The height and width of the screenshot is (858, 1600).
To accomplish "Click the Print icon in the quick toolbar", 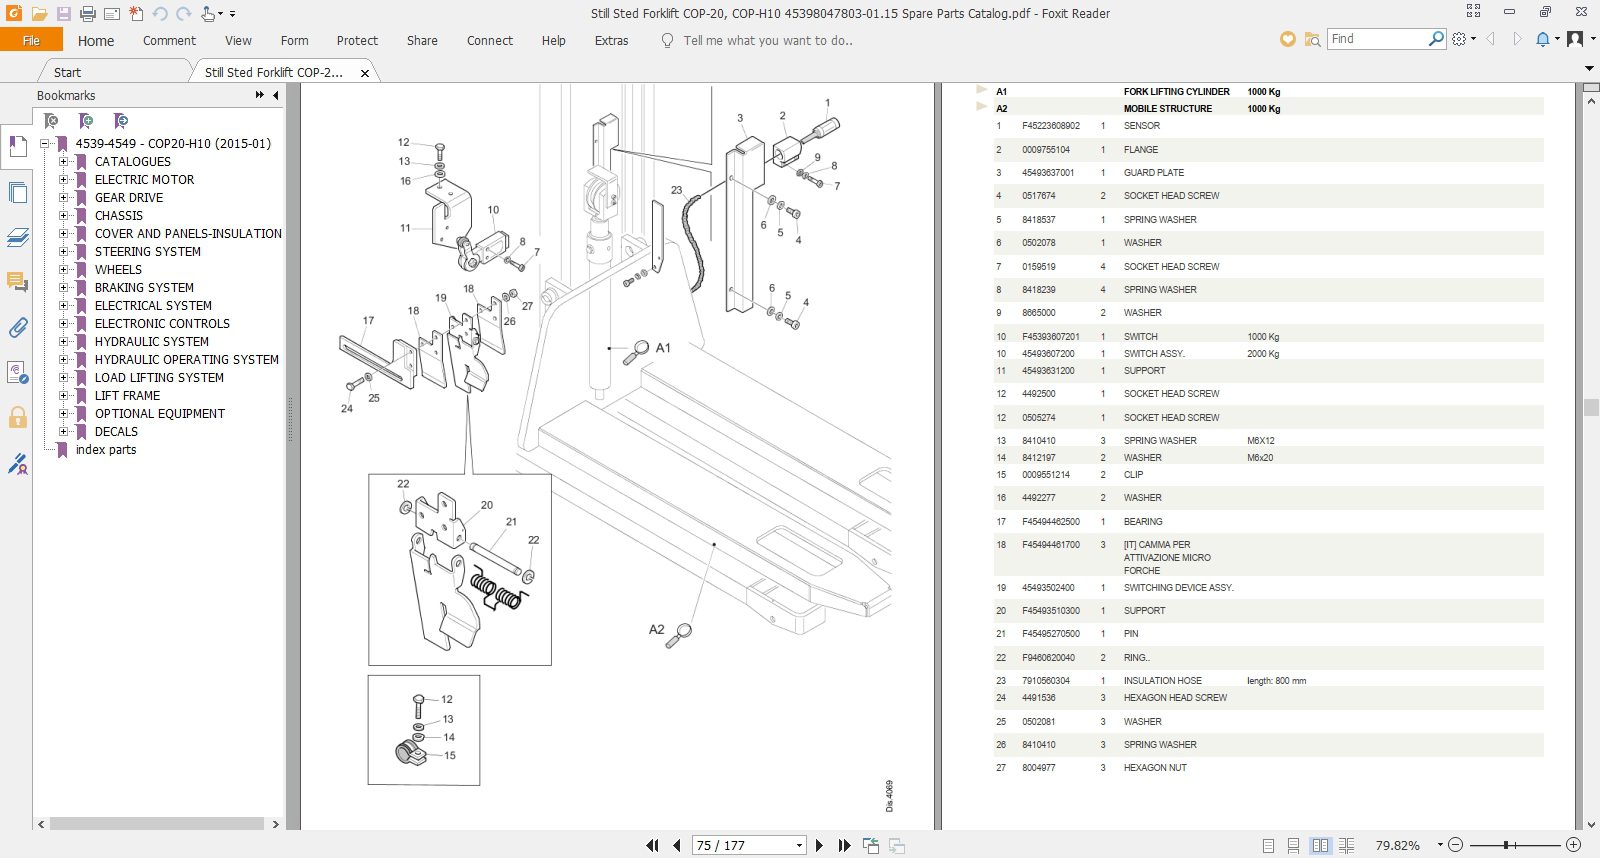I will (87, 14).
